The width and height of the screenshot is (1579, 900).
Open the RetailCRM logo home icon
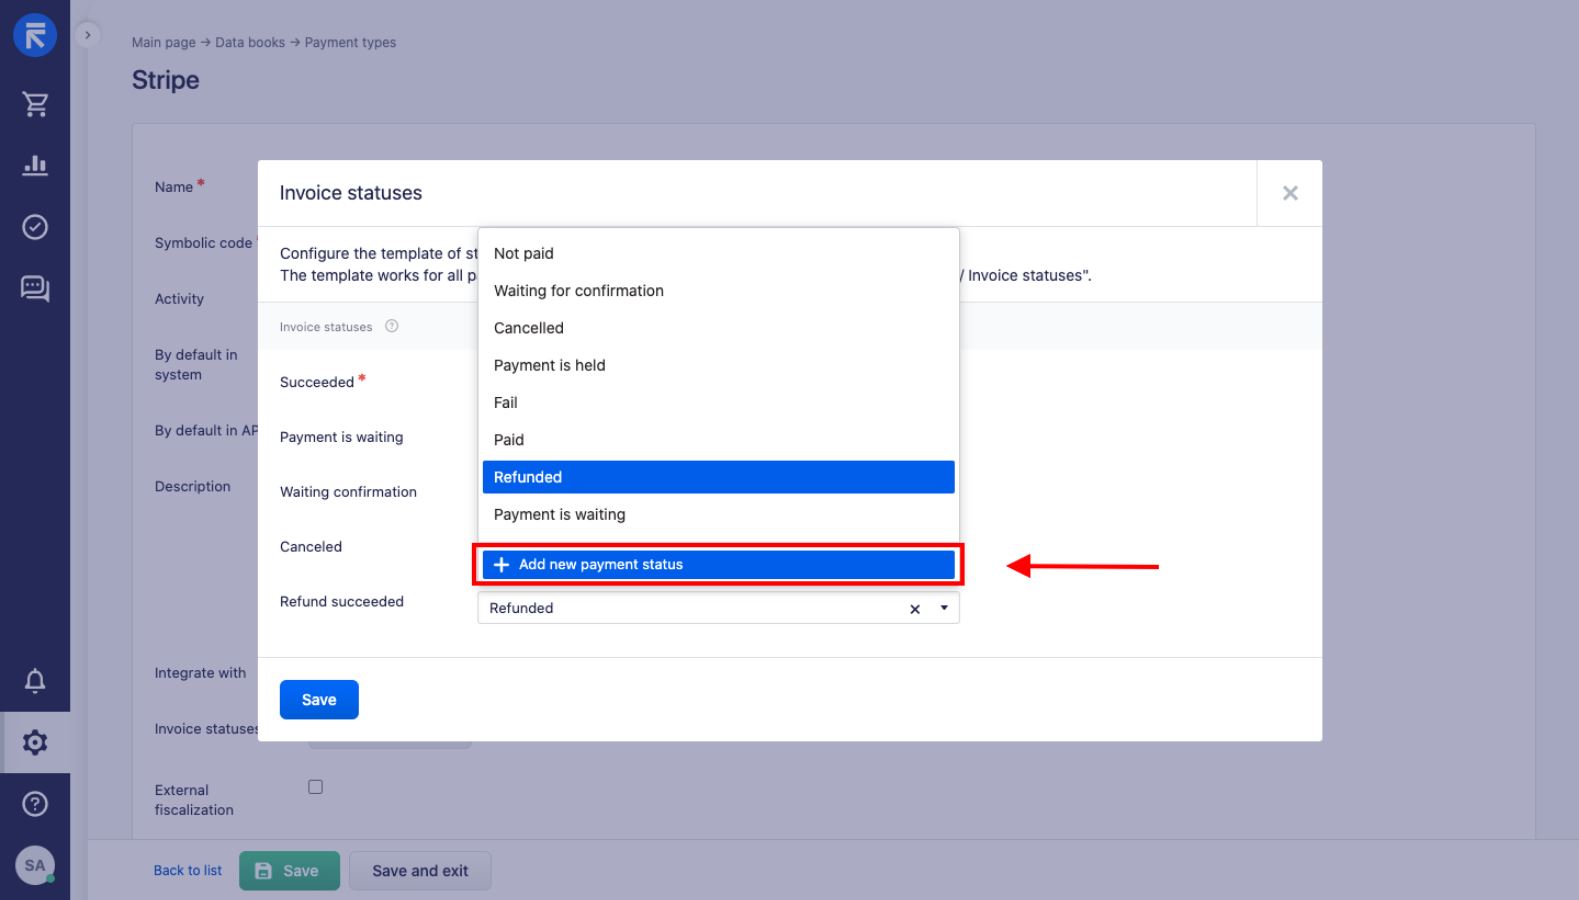click(x=35, y=35)
